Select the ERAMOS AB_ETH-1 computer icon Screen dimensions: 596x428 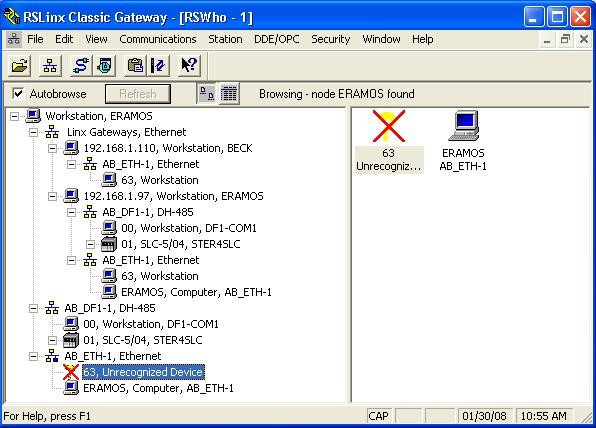pyautogui.click(x=463, y=141)
